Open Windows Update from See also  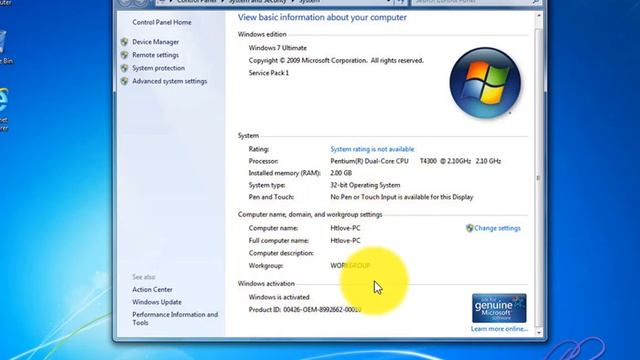click(157, 302)
